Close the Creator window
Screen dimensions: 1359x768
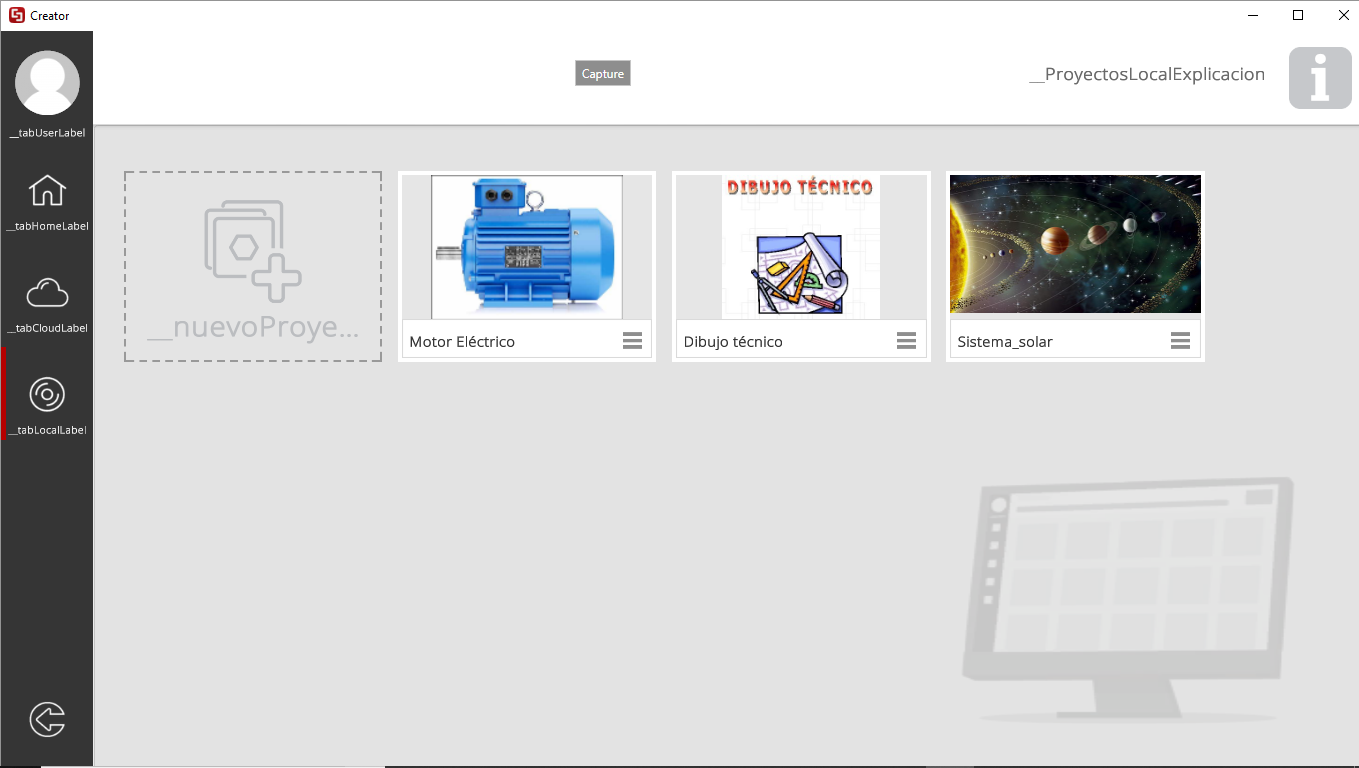click(x=1343, y=15)
